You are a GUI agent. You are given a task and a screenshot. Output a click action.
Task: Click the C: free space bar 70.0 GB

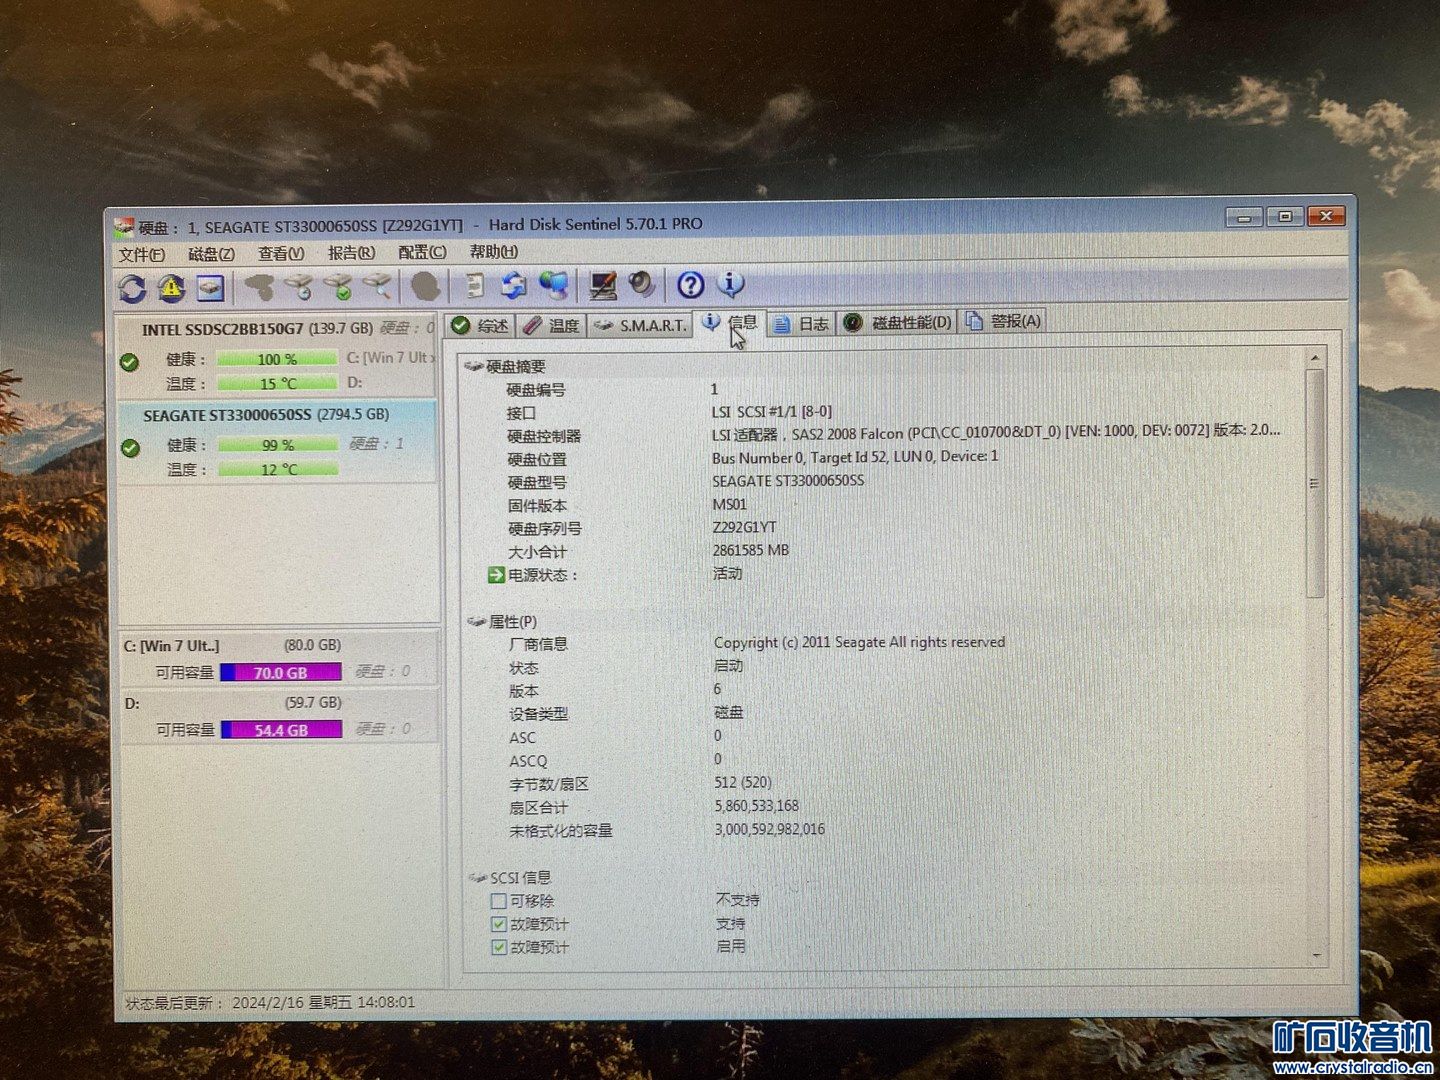click(281, 673)
